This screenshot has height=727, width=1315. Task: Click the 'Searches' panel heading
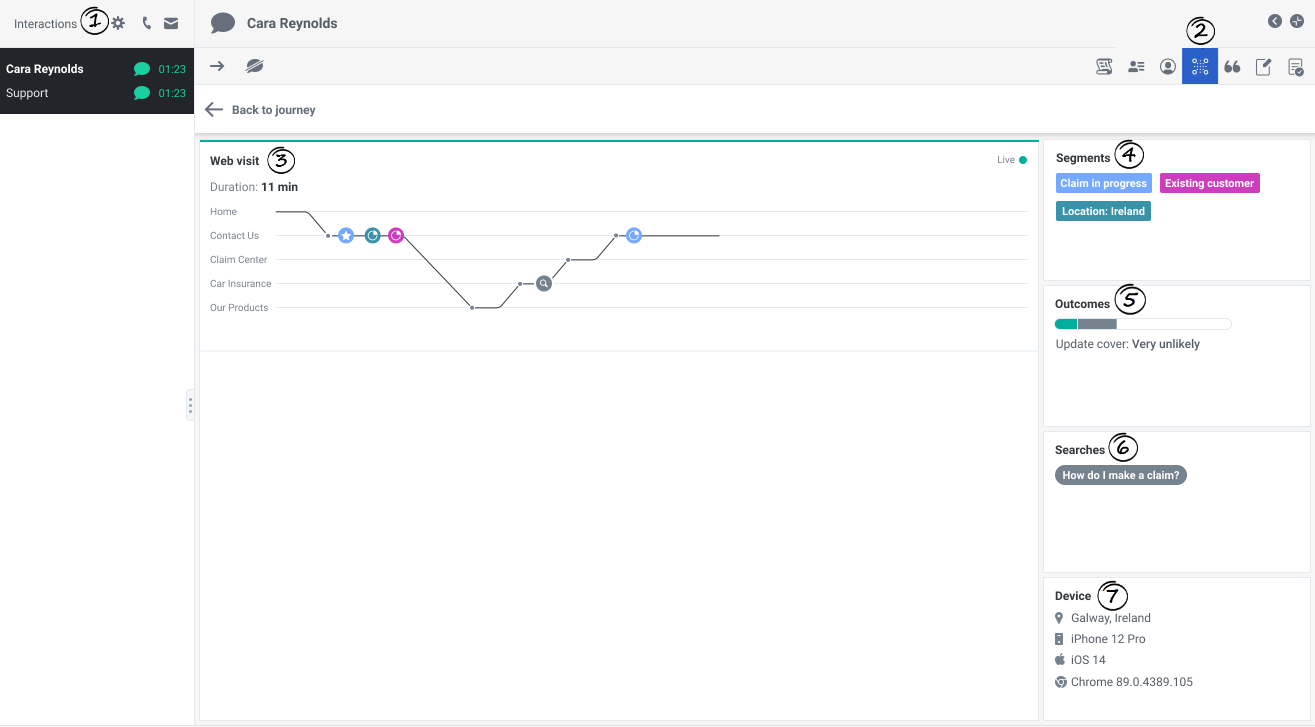tap(1080, 450)
